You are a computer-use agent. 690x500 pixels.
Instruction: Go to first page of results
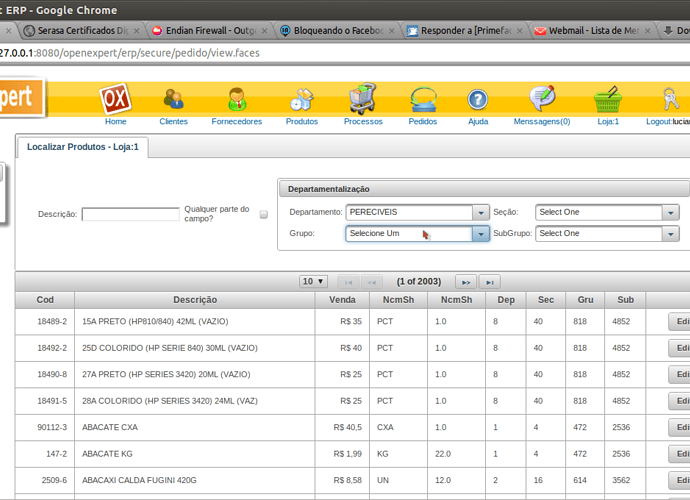(349, 282)
